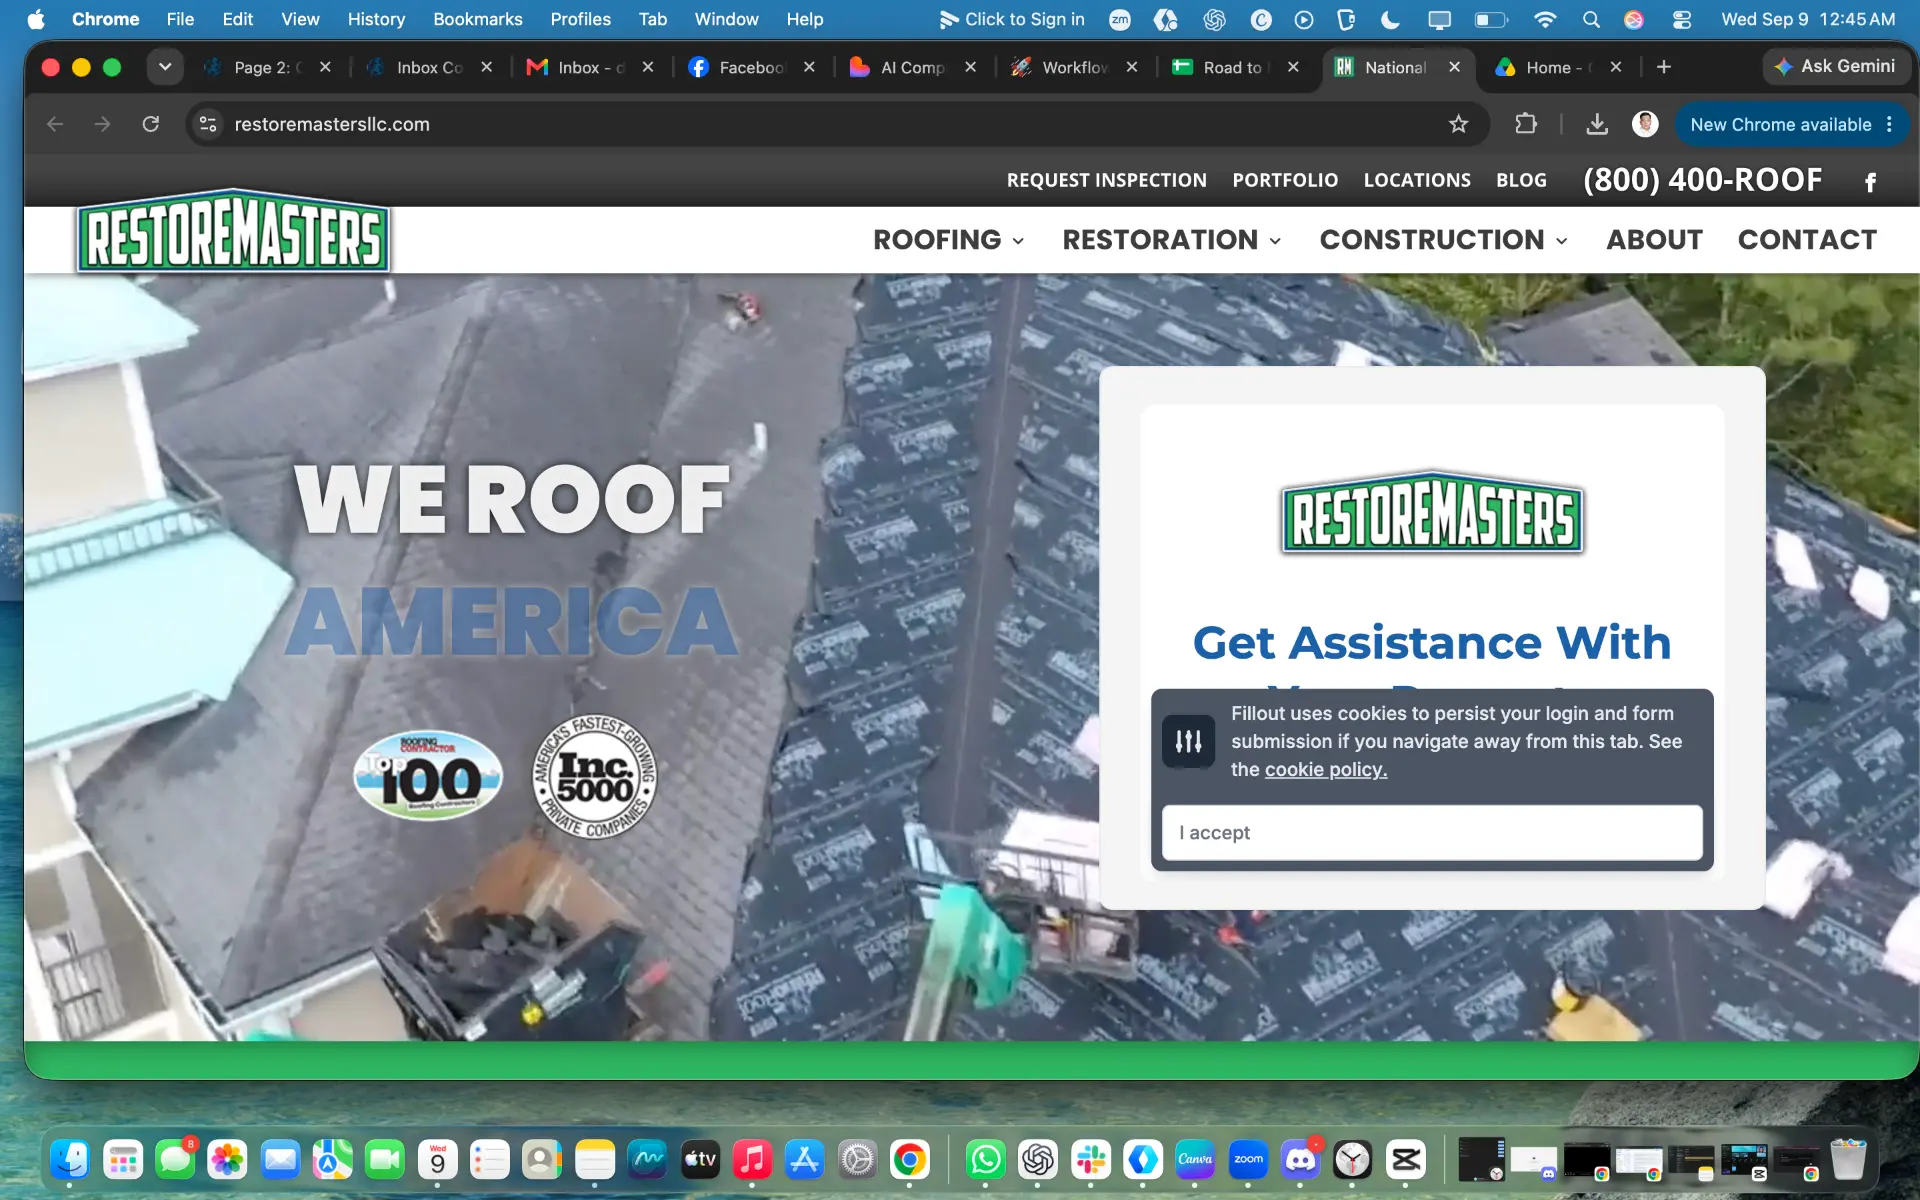Image resolution: width=1920 pixels, height=1200 pixels.
Task: Open ChatGPT in the dock
Action: pos(1038,1159)
